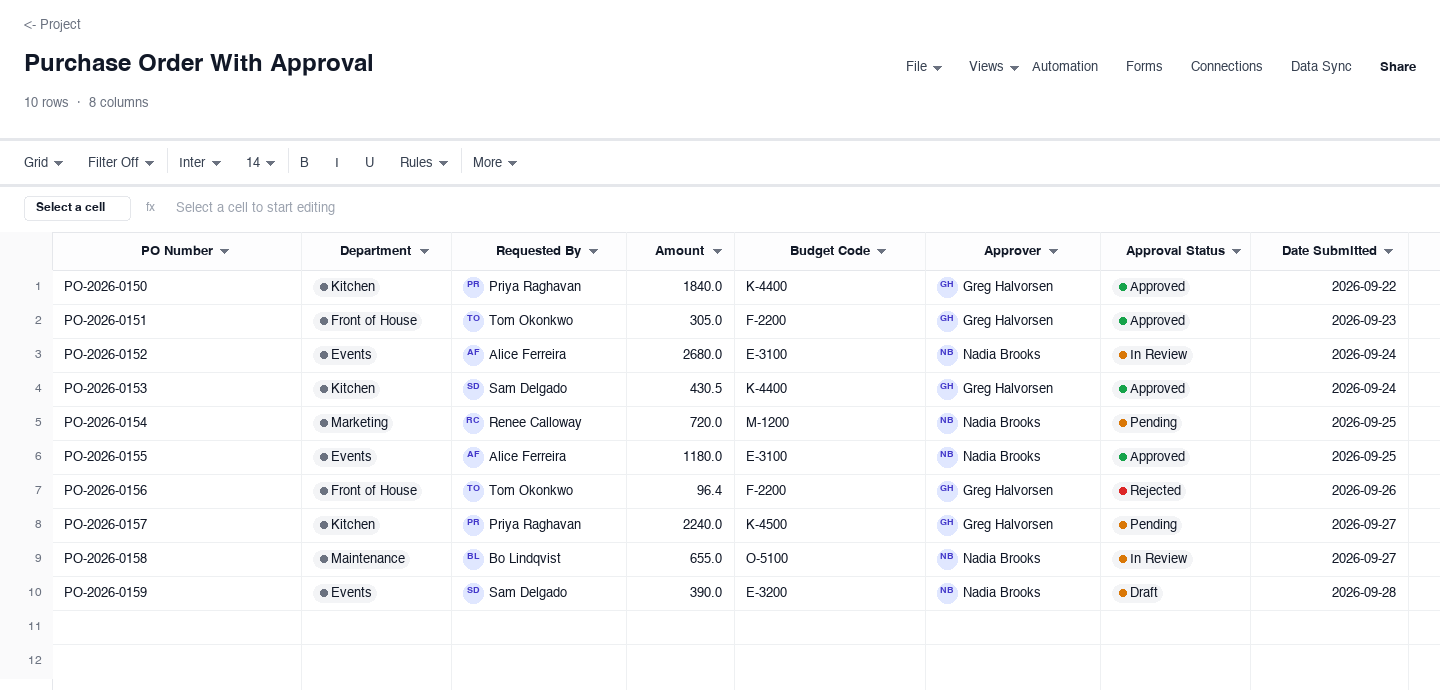1440x690 pixels.
Task: Click RC avatar beside Renee Calloway
Action: coord(473,422)
